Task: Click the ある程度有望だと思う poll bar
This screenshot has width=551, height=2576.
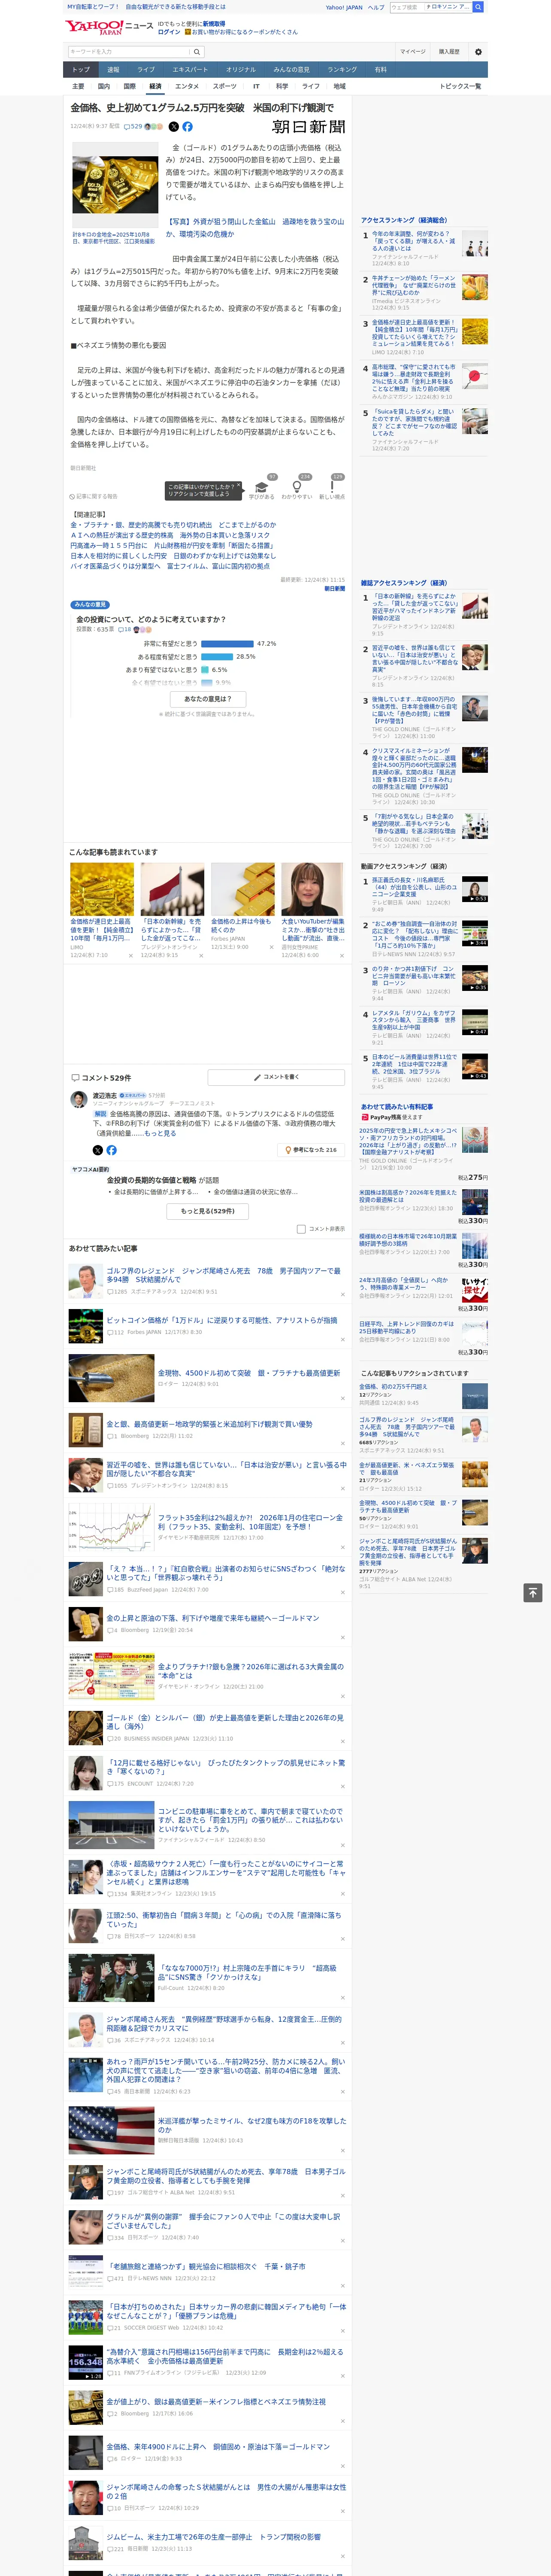Action: click(x=217, y=657)
